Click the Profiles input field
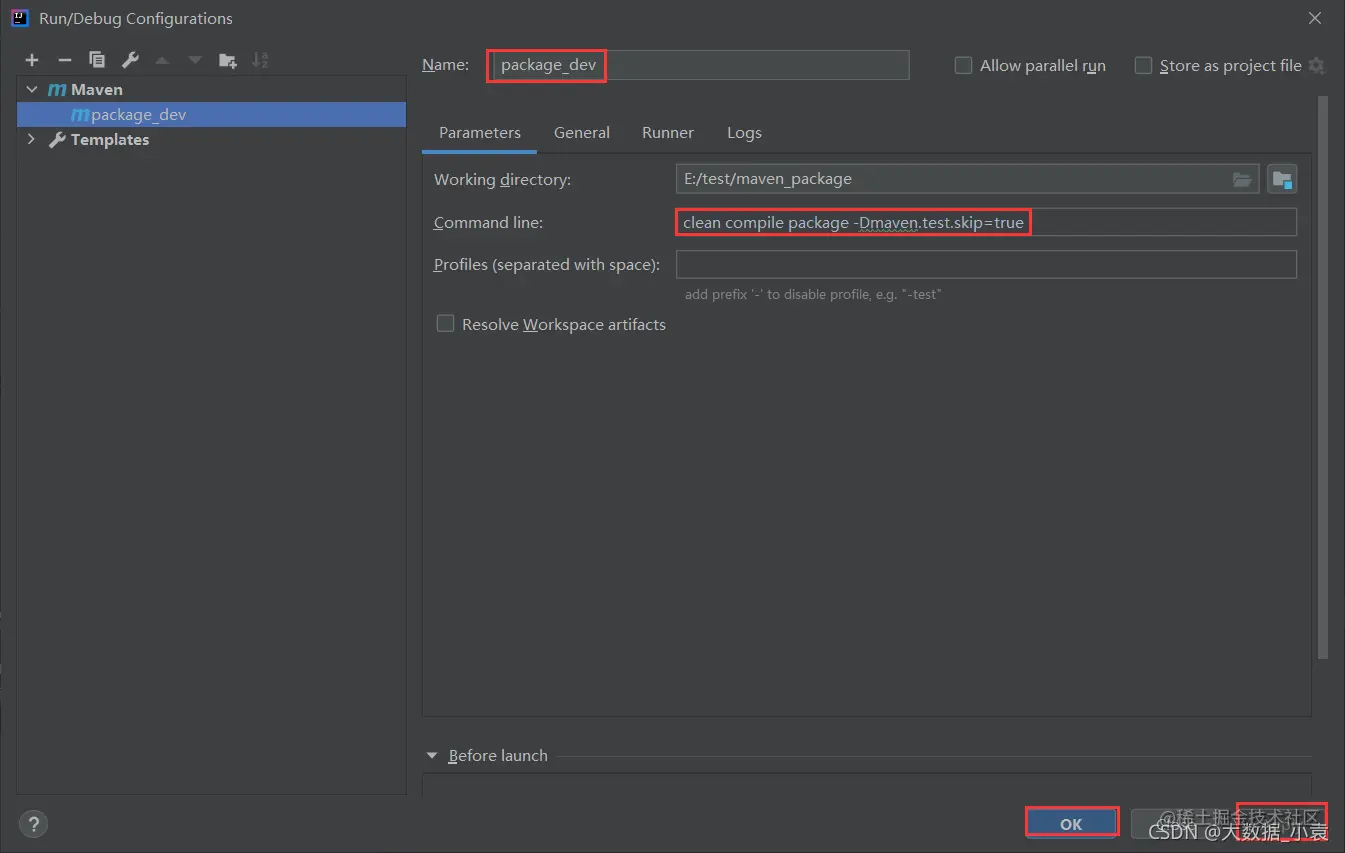Viewport: 1345px width, 853px height. point(986,264)
